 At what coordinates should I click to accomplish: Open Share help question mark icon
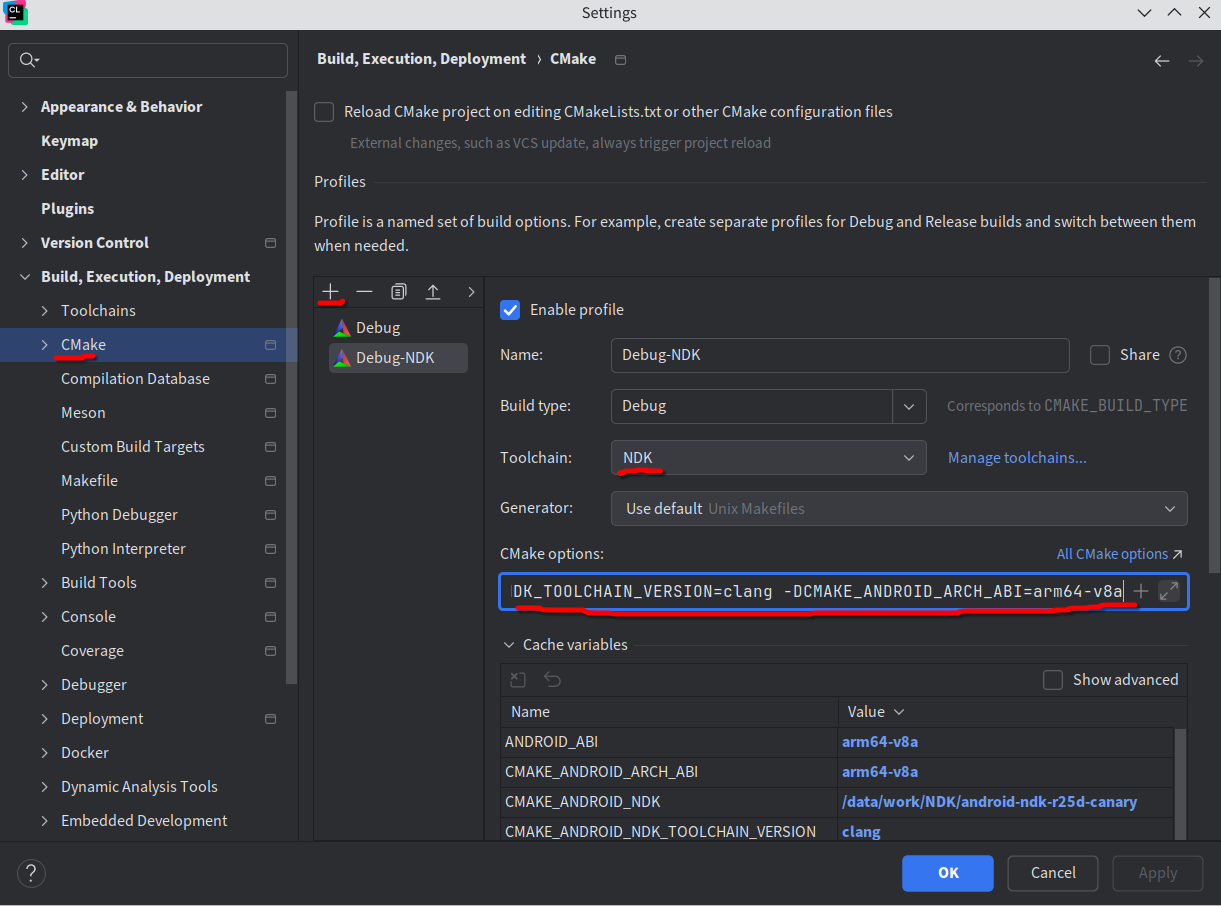(1178, 355)
